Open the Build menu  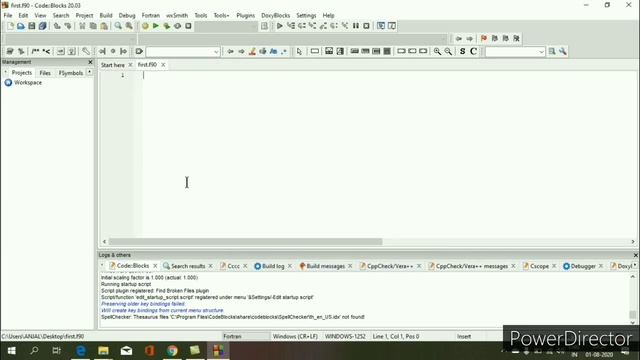tap(106, 16)
